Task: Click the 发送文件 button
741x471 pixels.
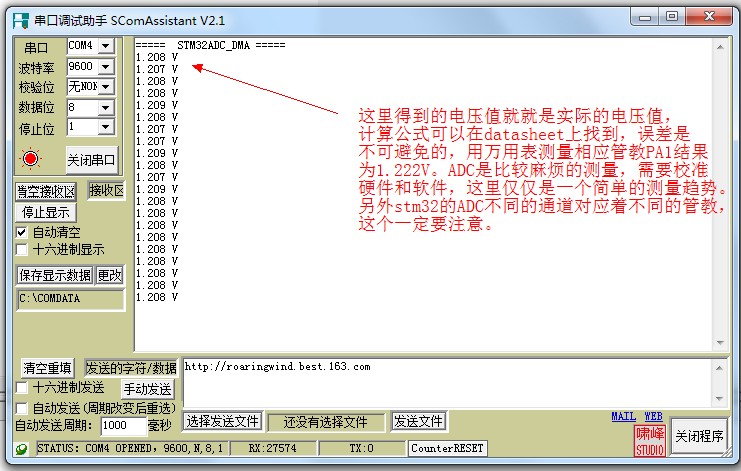Action: point(418,421)
